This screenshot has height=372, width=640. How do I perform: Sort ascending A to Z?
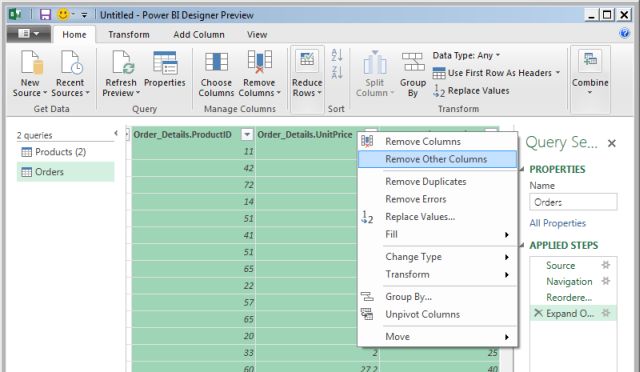pyautogui.click(x=337, y=55)
